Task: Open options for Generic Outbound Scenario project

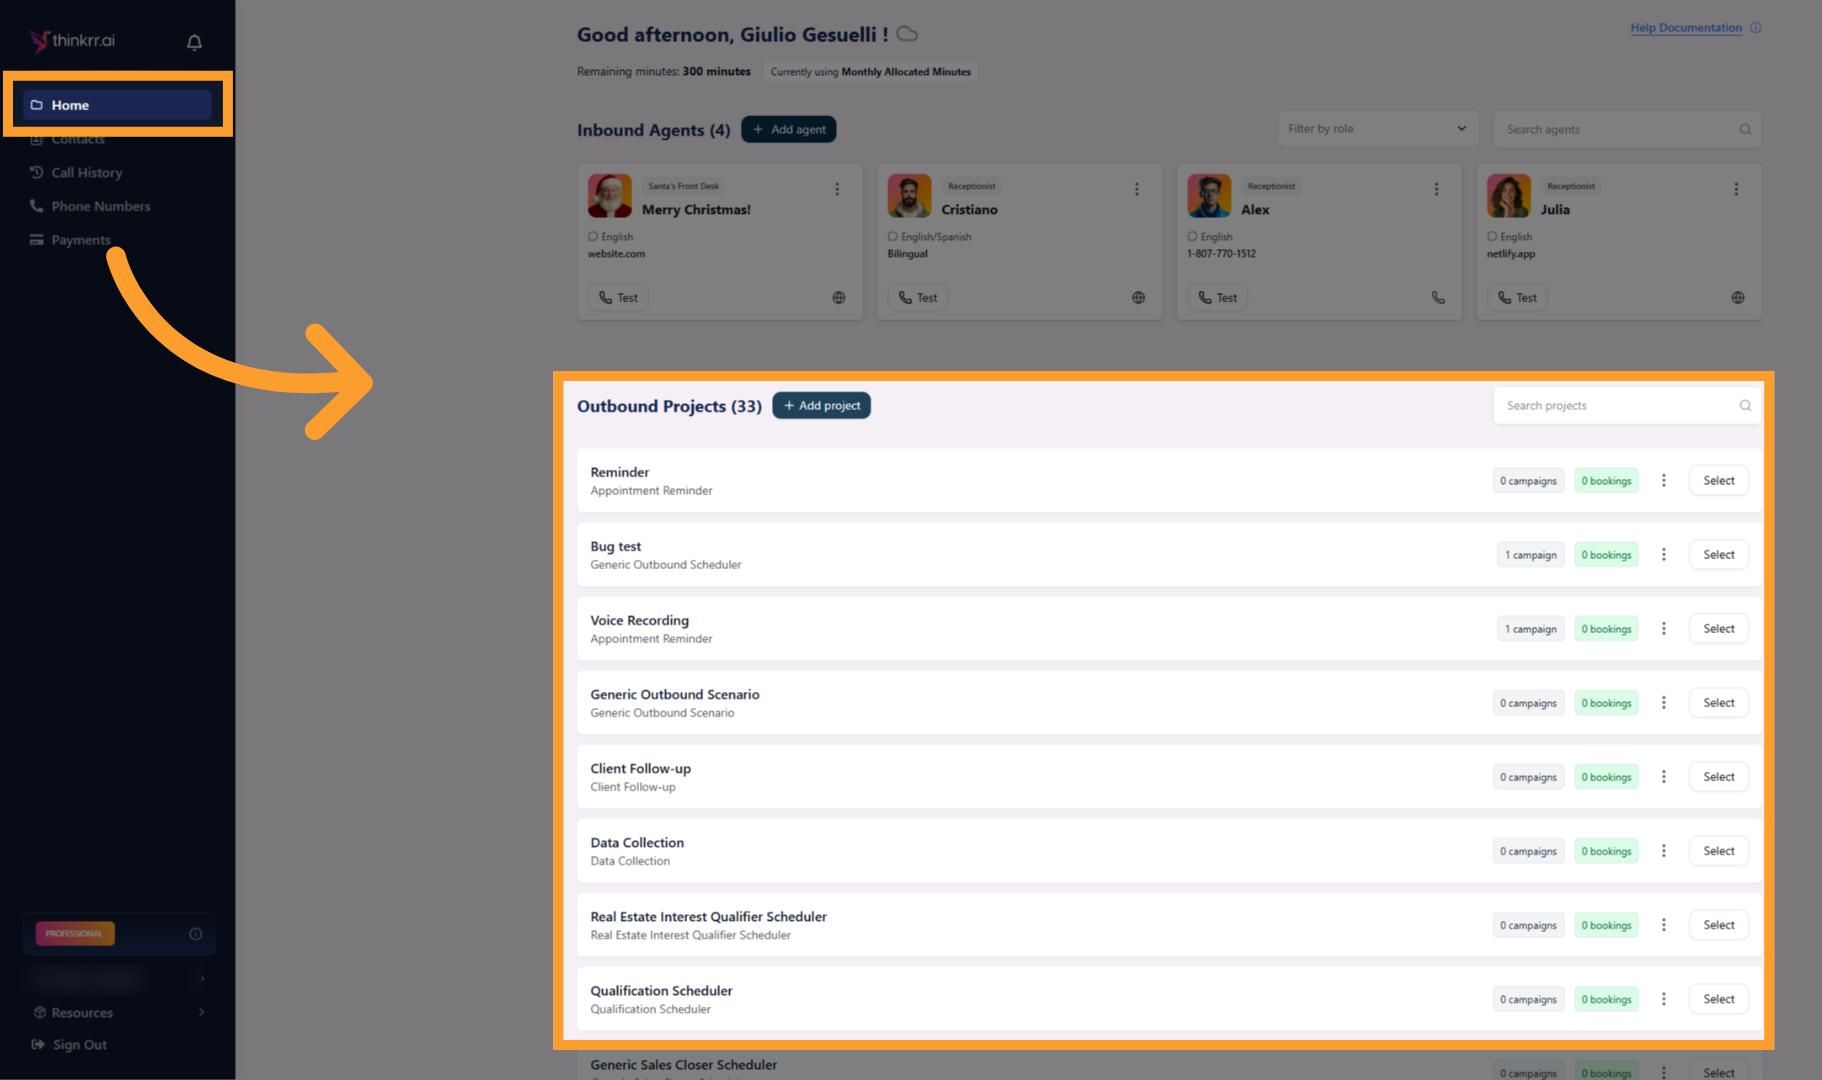Action: click(1664, 703)
